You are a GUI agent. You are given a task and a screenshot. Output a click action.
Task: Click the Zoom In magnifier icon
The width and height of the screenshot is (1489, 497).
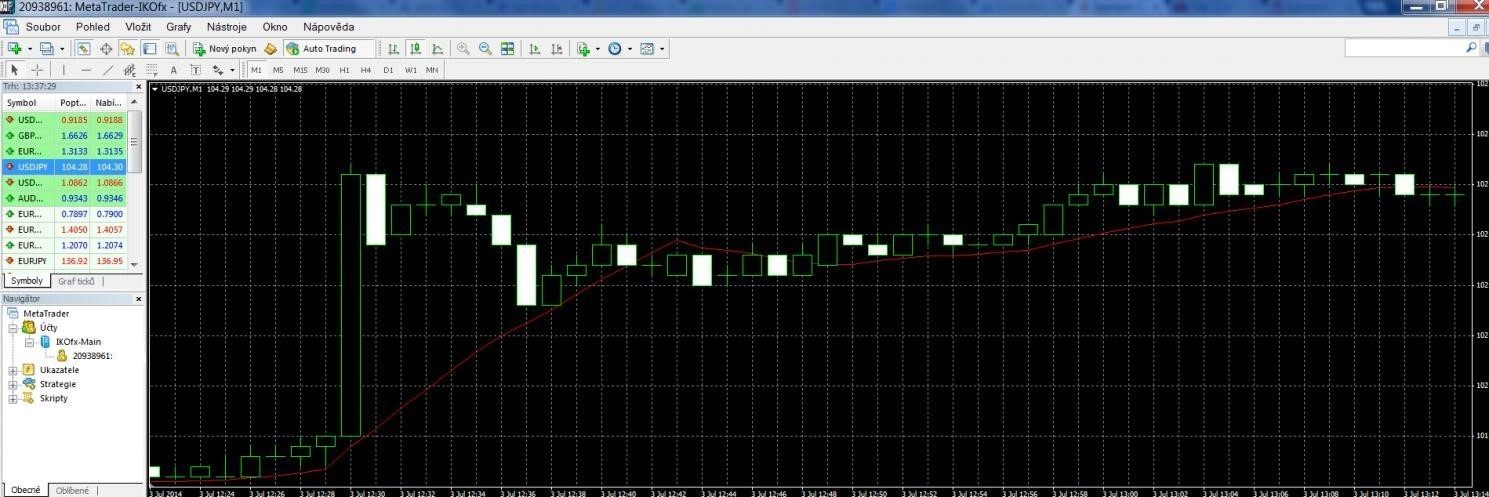[x=463, y=48]
